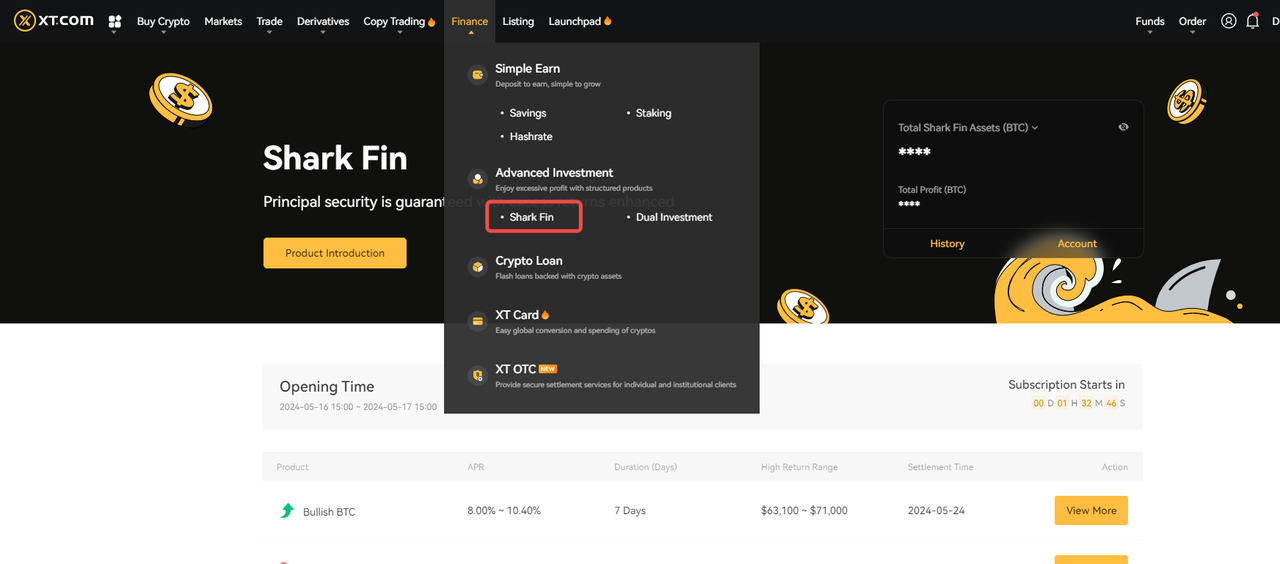
Task: Open Simple Earn heading
Action: coord(527,68)
